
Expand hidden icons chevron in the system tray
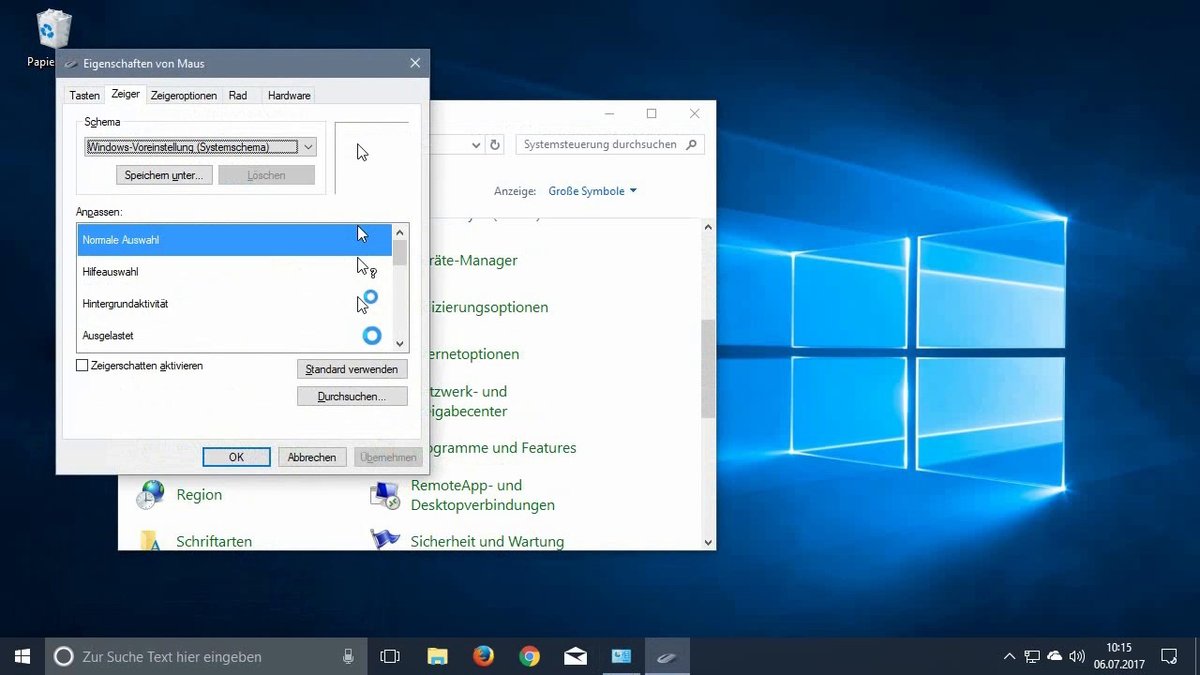point(1010,656)
